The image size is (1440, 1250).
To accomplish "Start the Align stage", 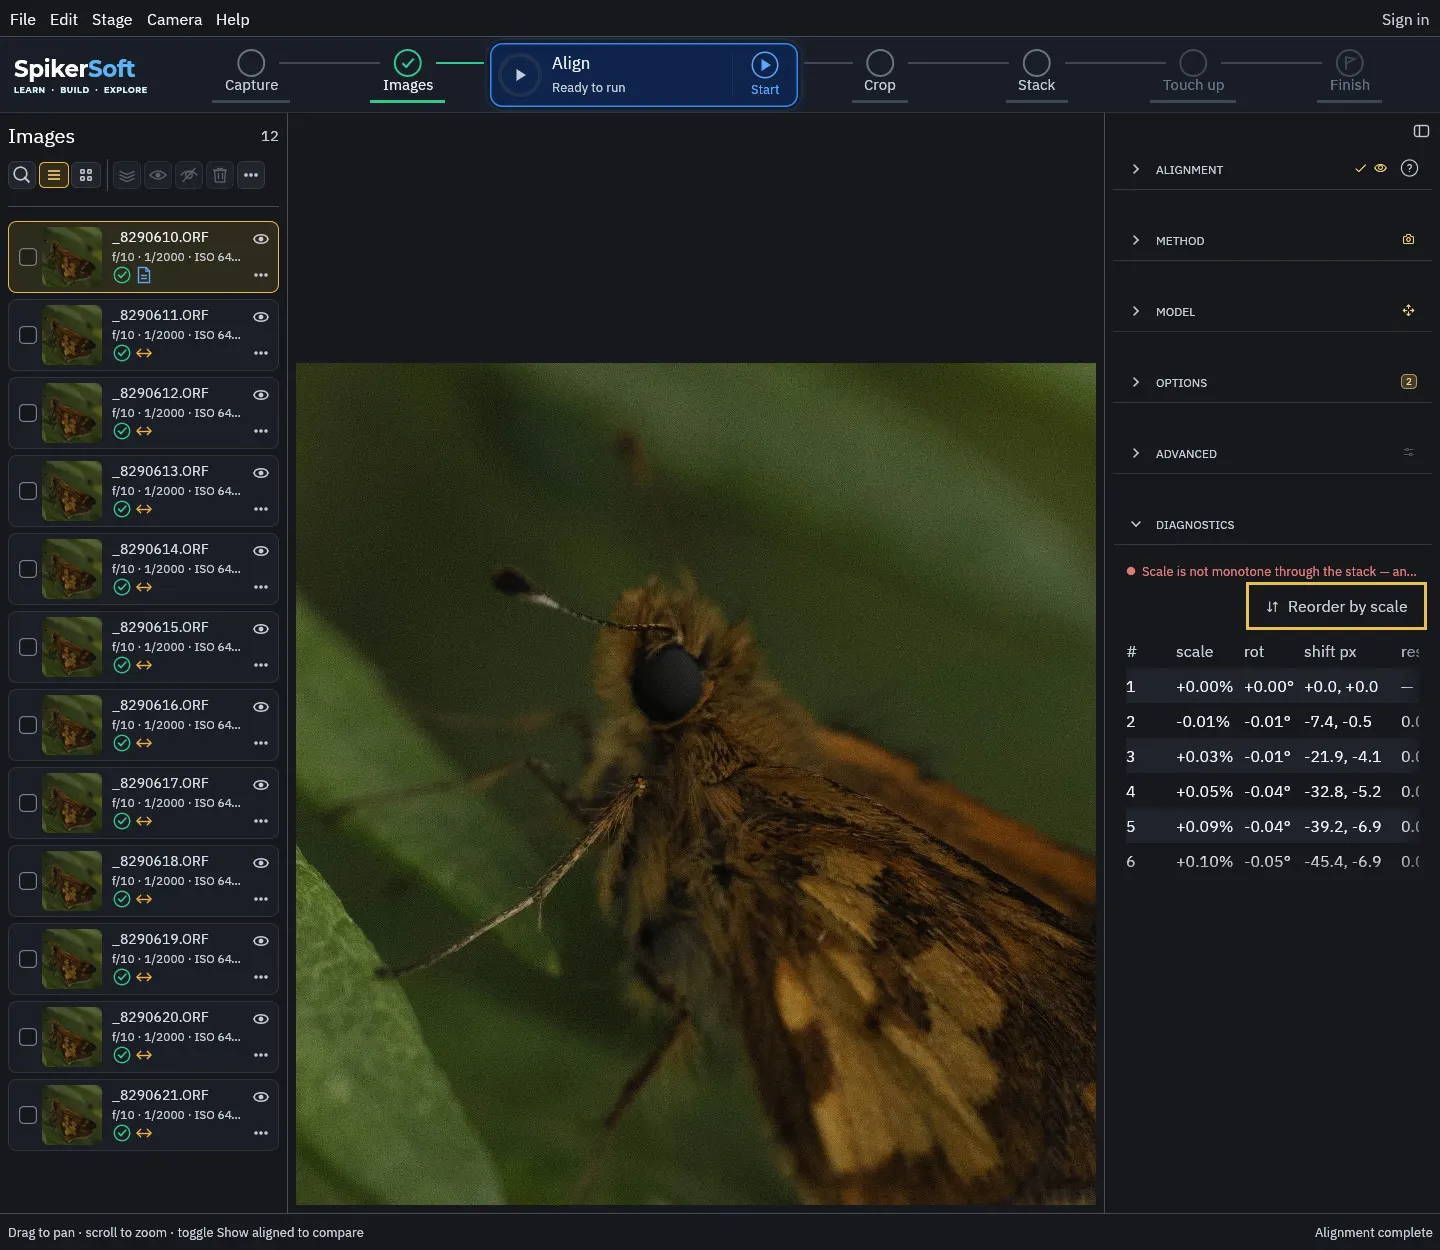I will pos(765,74).
